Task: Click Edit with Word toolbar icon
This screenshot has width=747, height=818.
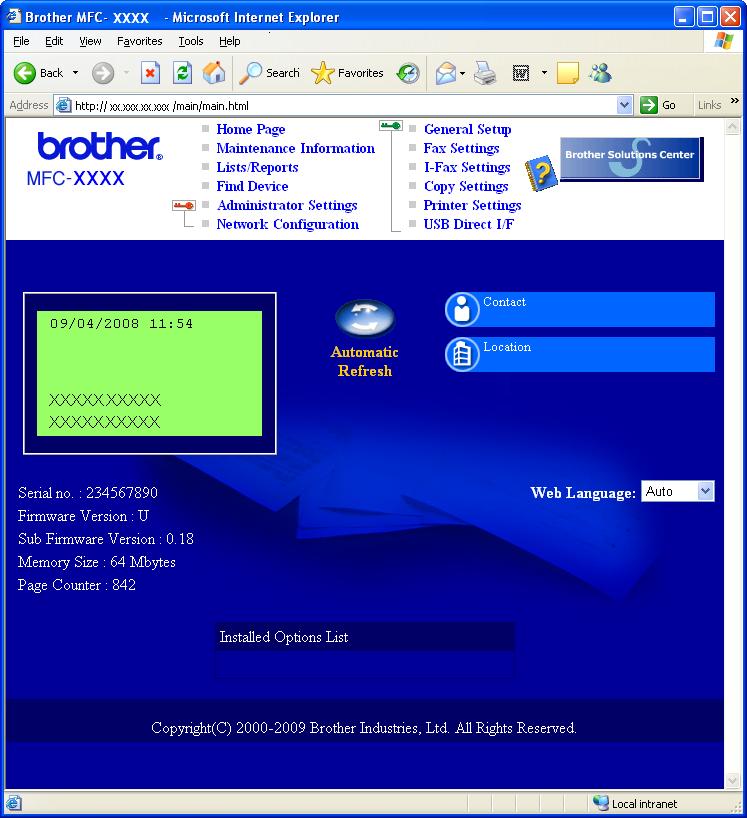Action: coord(521,73)
